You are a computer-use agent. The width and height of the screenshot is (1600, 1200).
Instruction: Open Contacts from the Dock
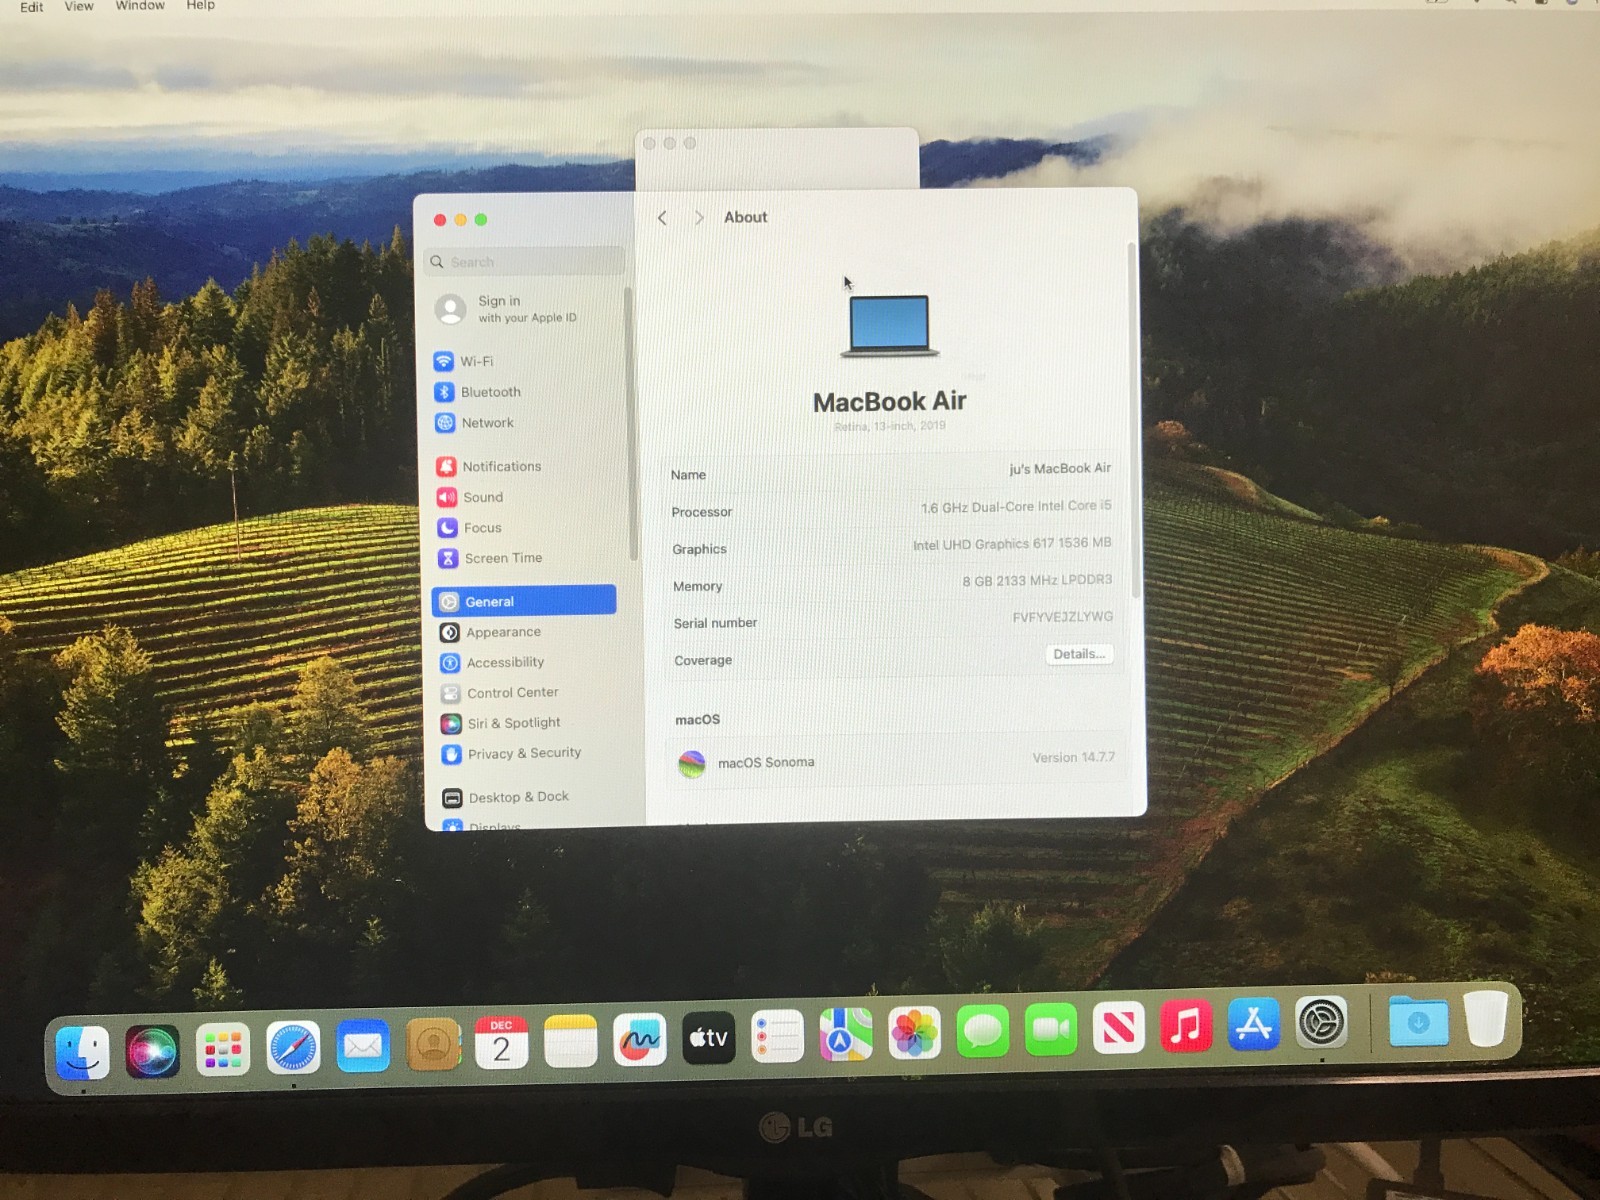(x=433, y=1044)
